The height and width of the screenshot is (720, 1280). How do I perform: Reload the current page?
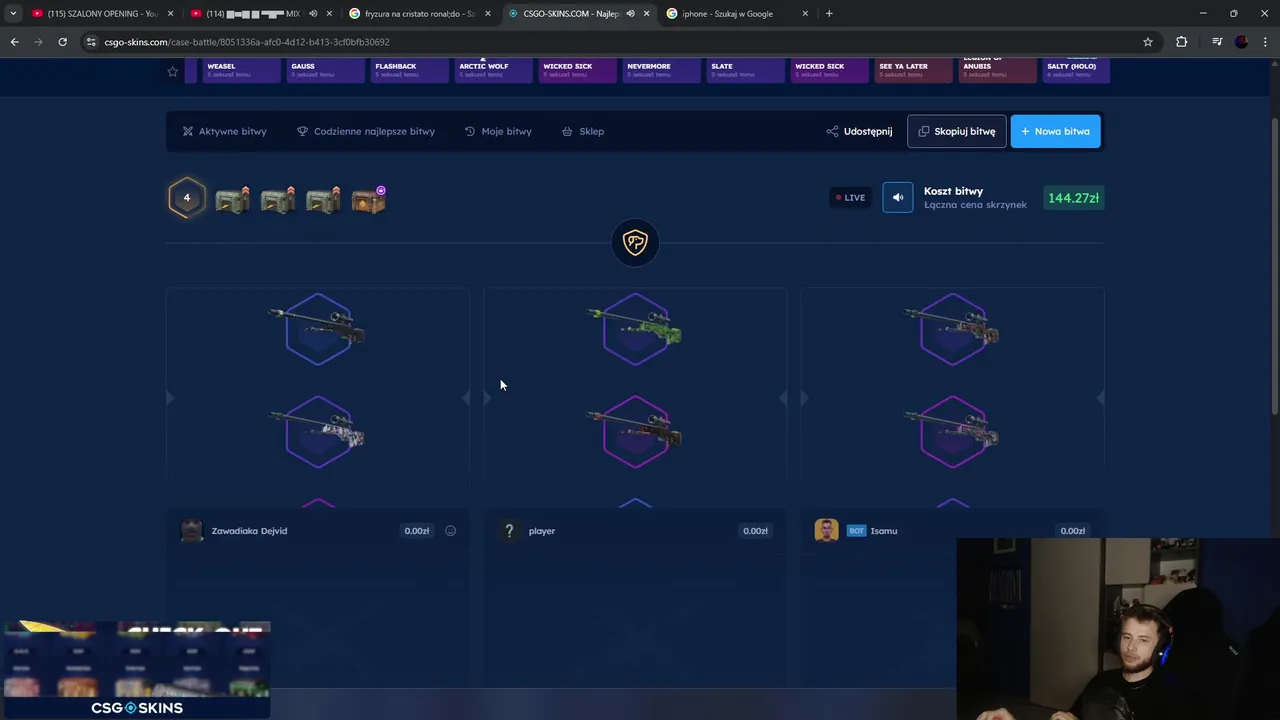62,42
